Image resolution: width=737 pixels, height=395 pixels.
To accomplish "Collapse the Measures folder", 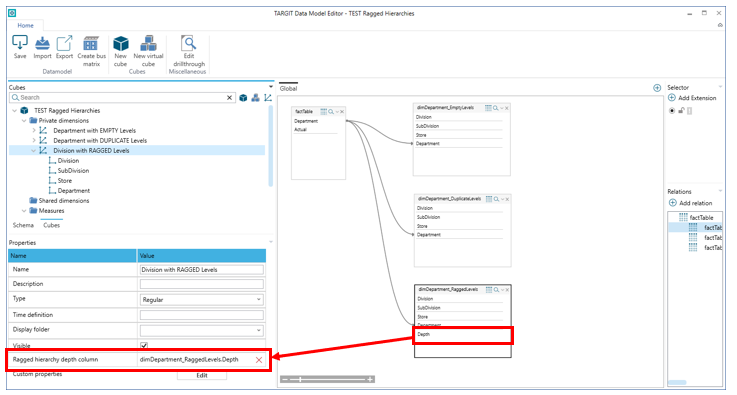I will 24,211.
